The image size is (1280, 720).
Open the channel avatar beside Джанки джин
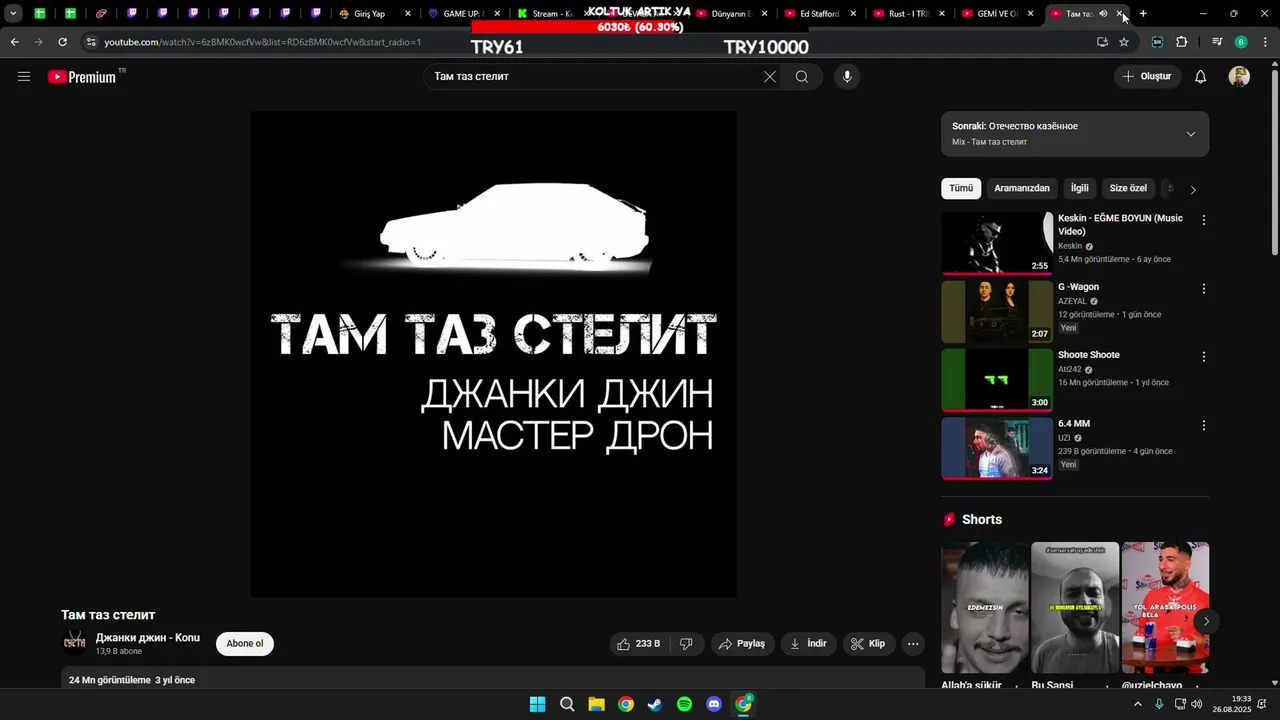74,643
